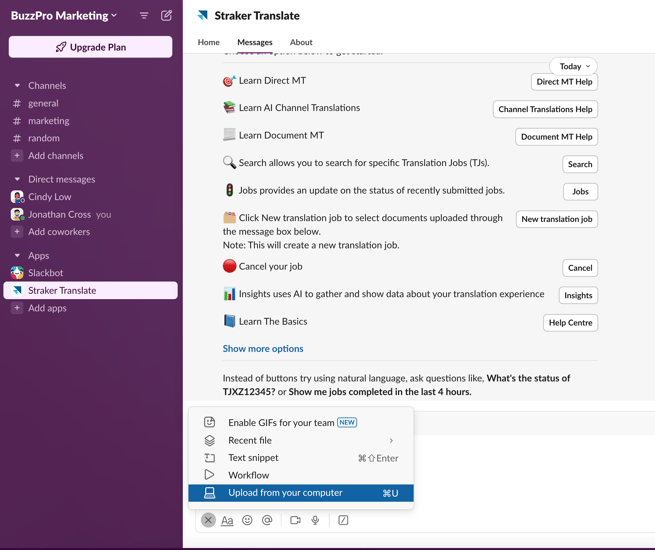Open the Today date dropdown
This screenshot has width=655, height=550.
click(x=573, y=66)
